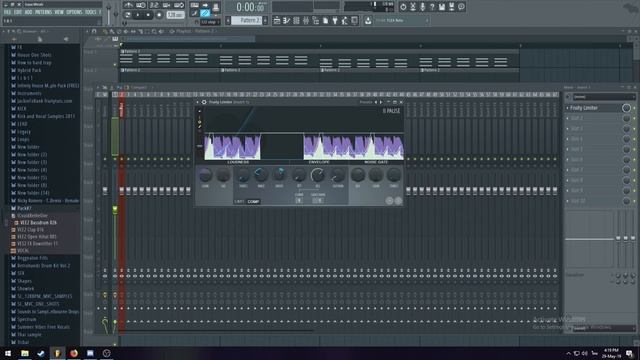Screen dimensions: 640x360
Task: Click the Fruity Limiter REL knob
Action: [x=318, y=176]
